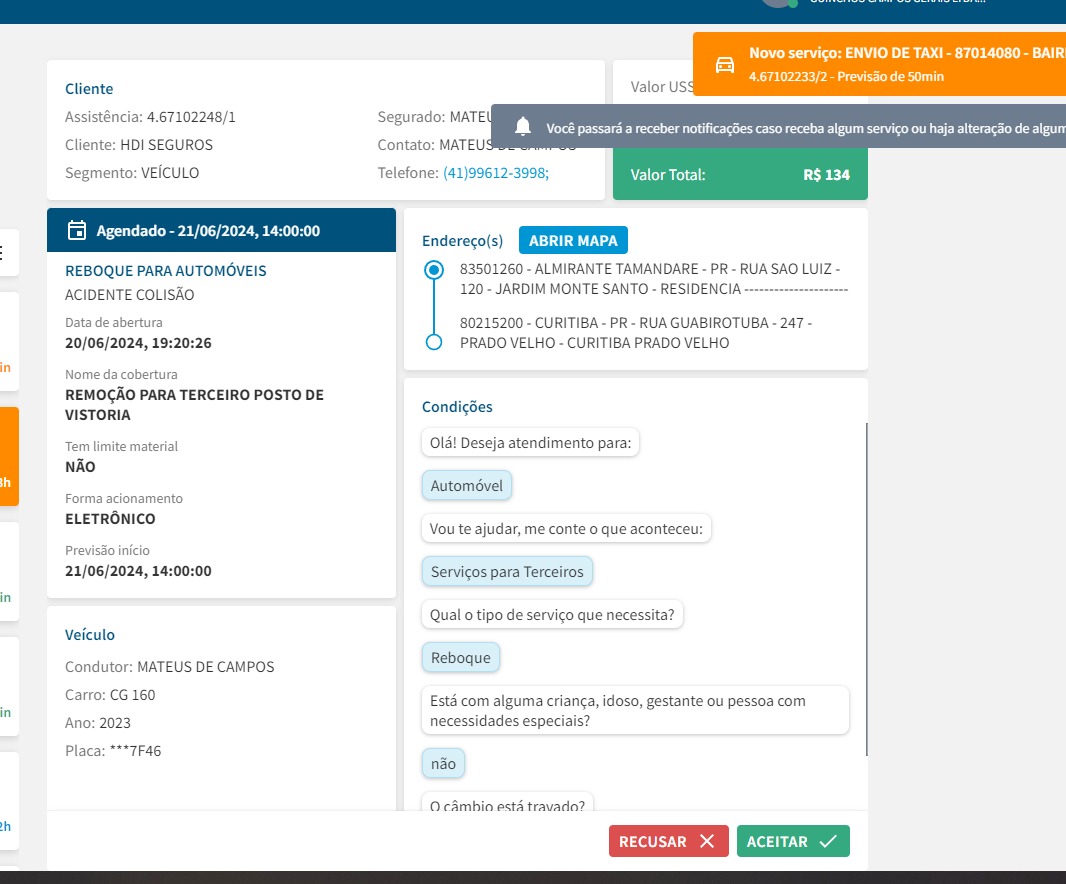1066x884 pixels.
Task: Open the Novo serviço ENVIO DE TAXI notification
Action: click(879, 64)
